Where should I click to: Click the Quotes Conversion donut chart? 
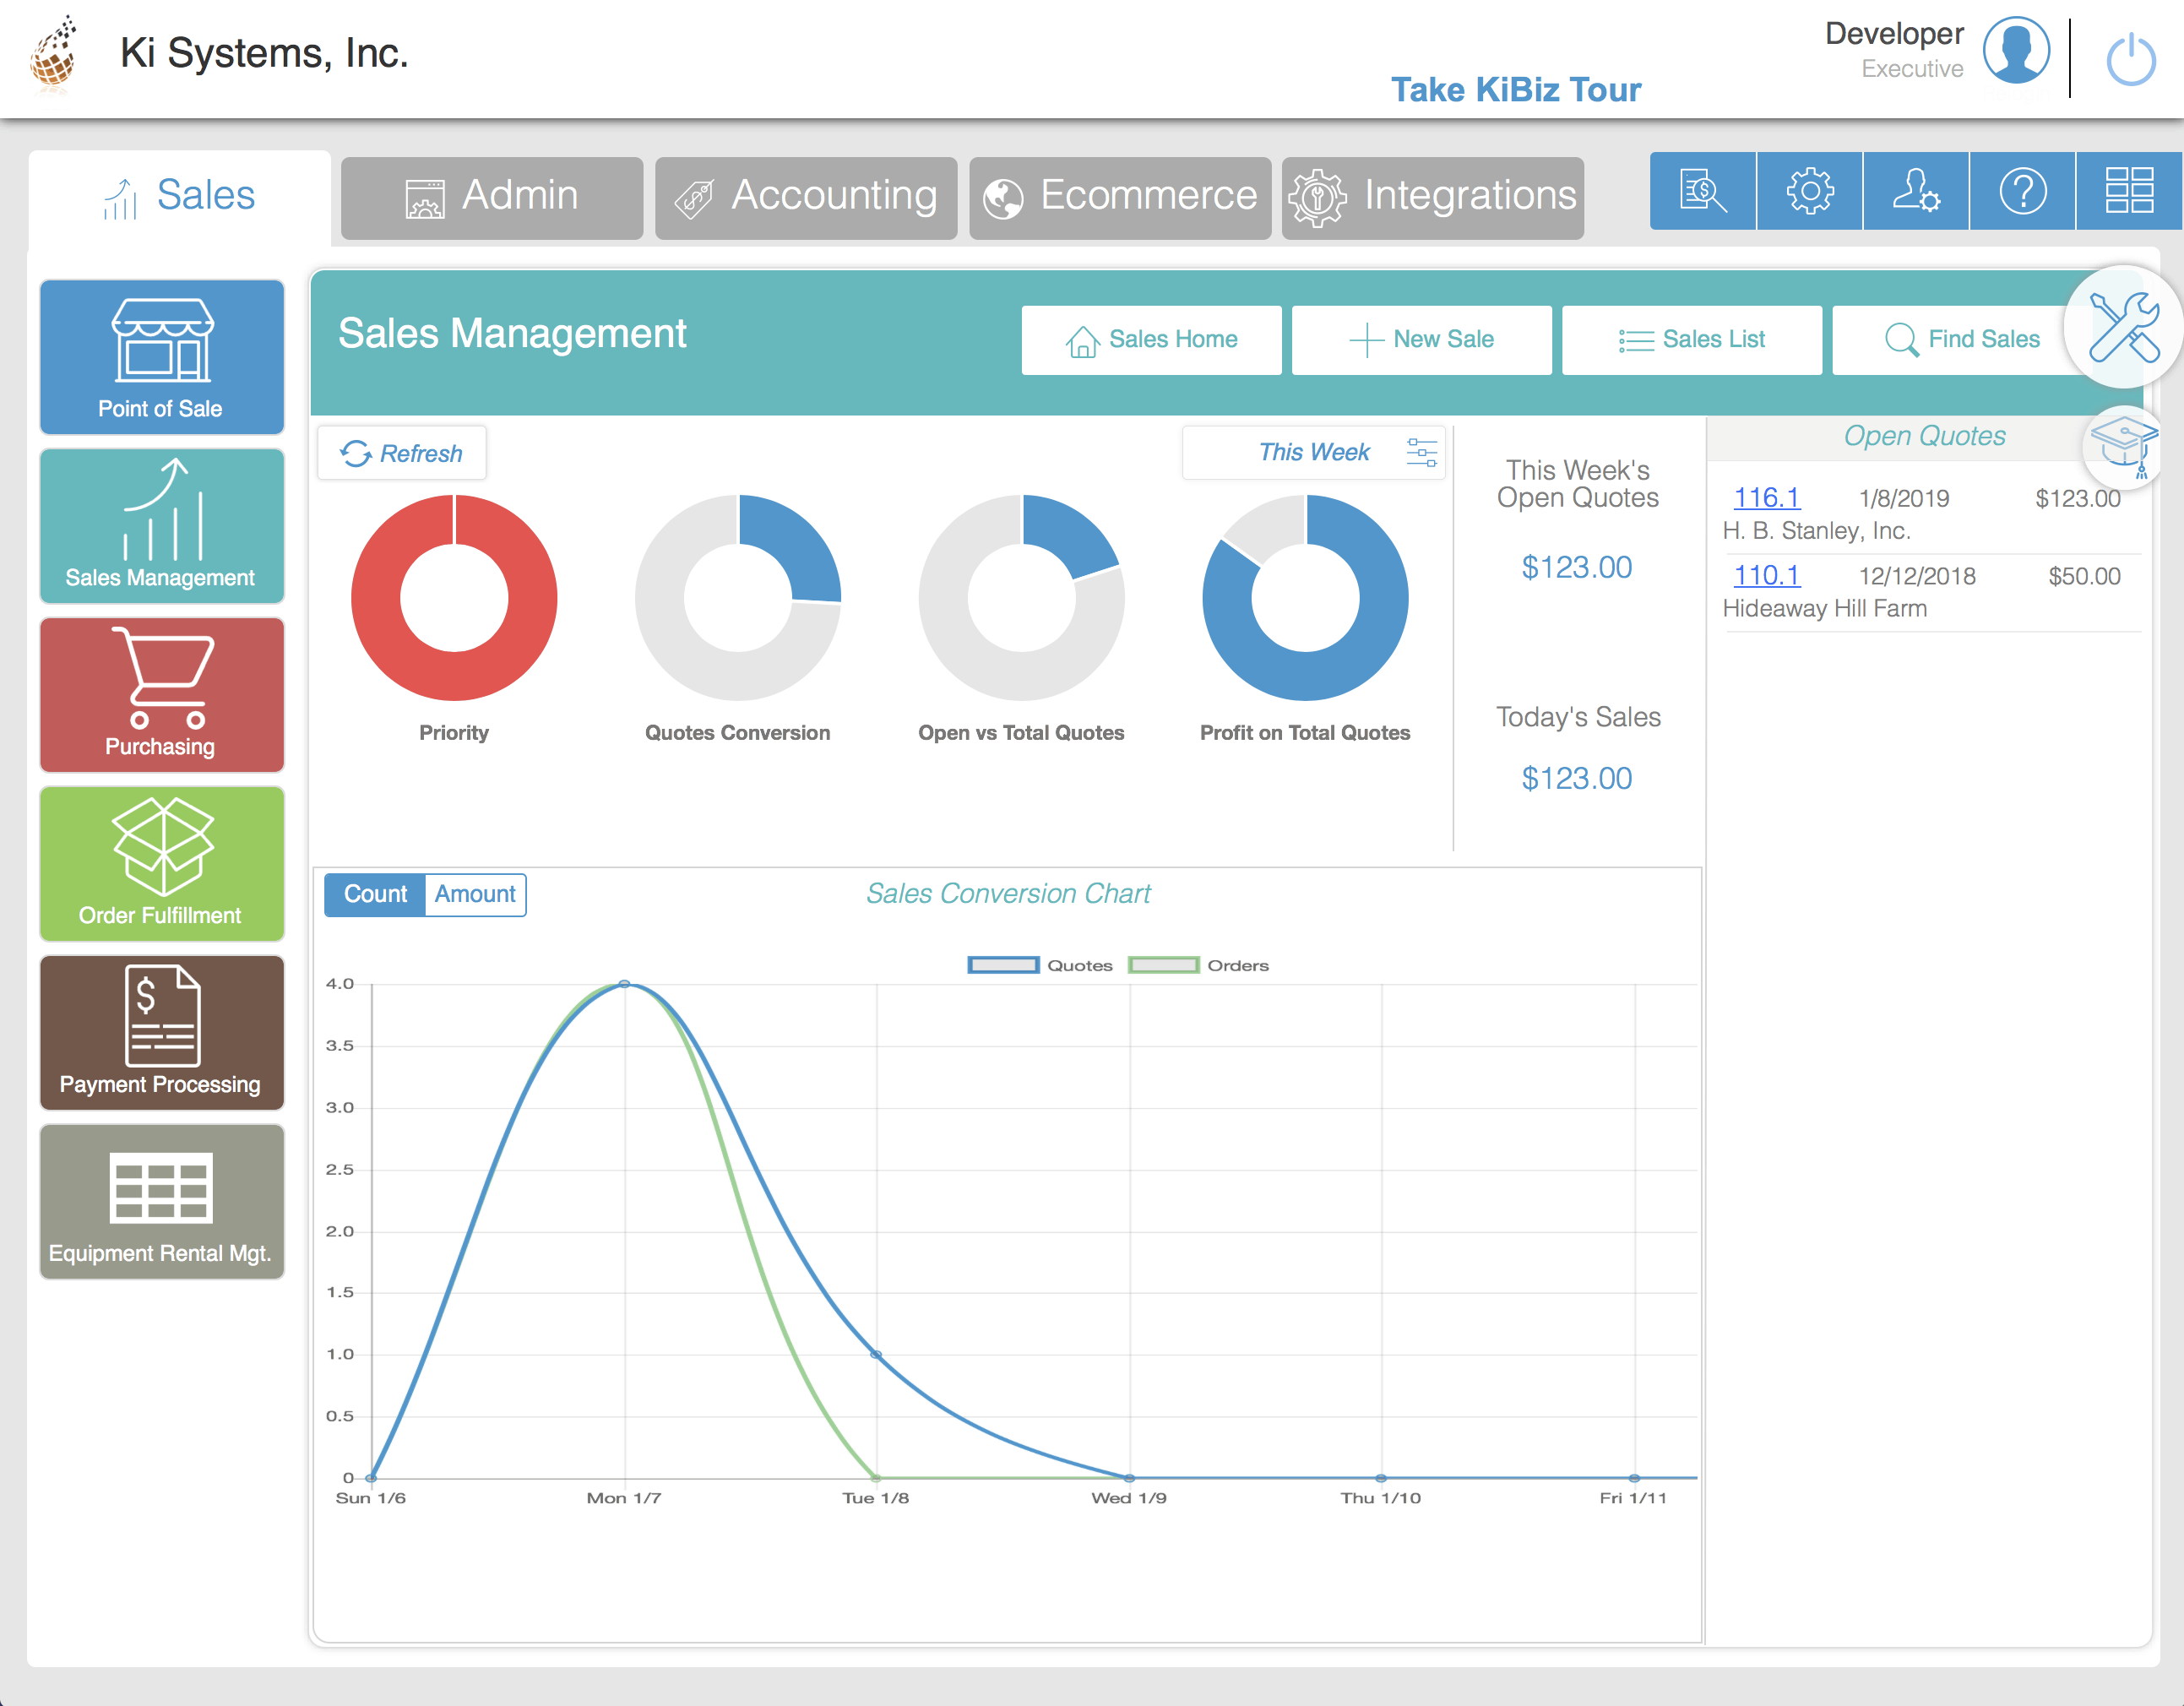(x=738, y=598)
